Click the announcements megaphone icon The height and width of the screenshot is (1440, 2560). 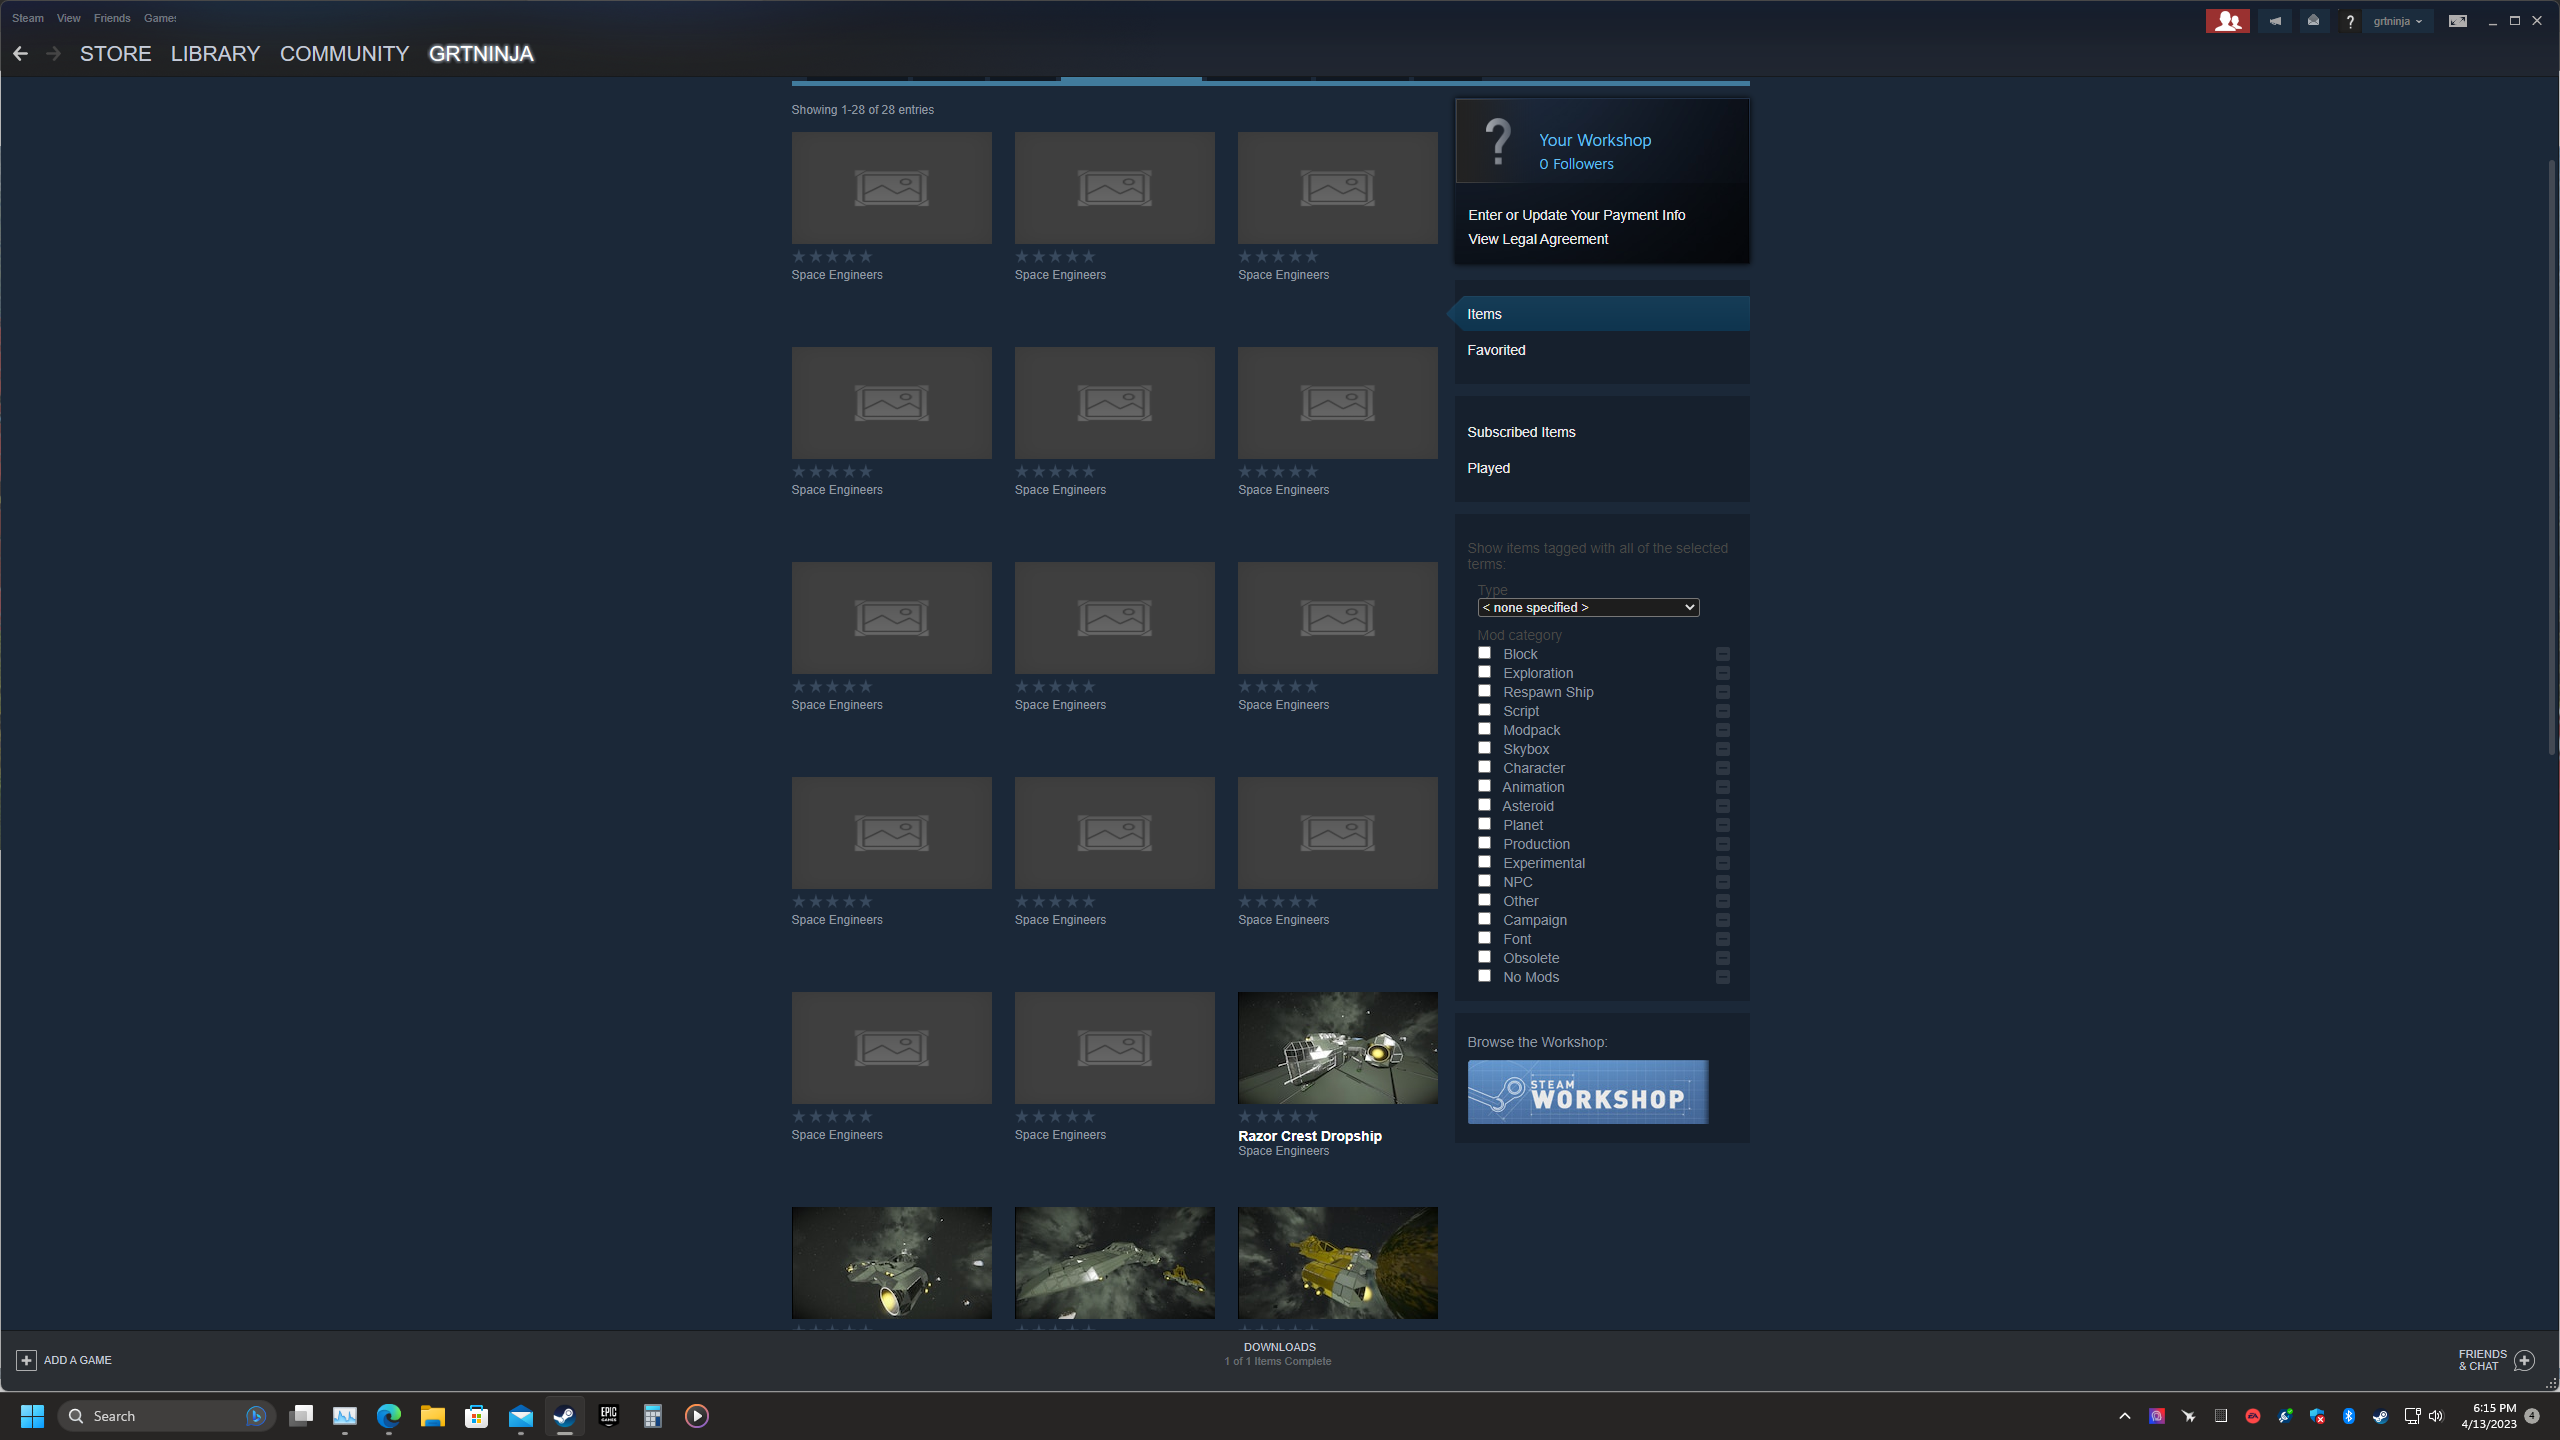[x=2275, y=21]
